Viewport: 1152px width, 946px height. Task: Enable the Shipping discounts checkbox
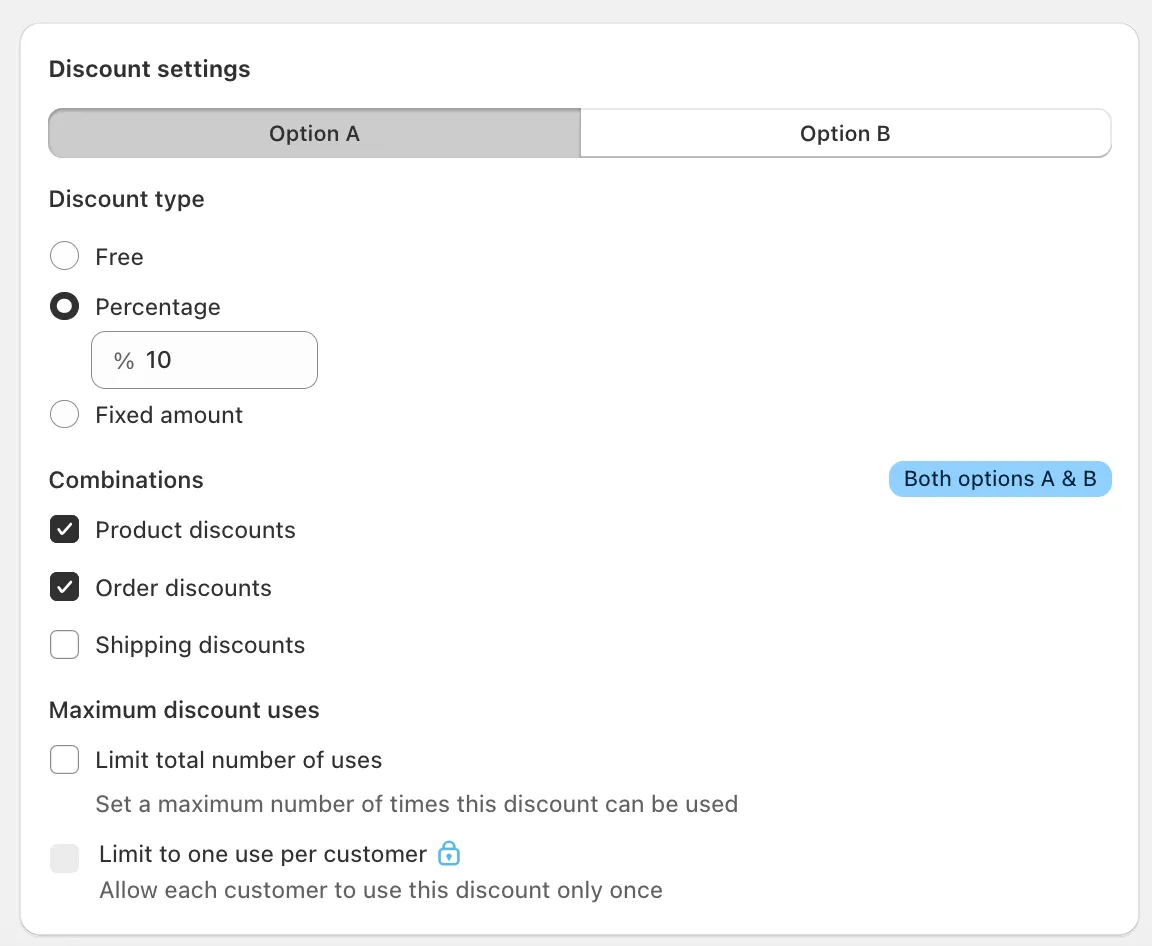click(64, 644)
